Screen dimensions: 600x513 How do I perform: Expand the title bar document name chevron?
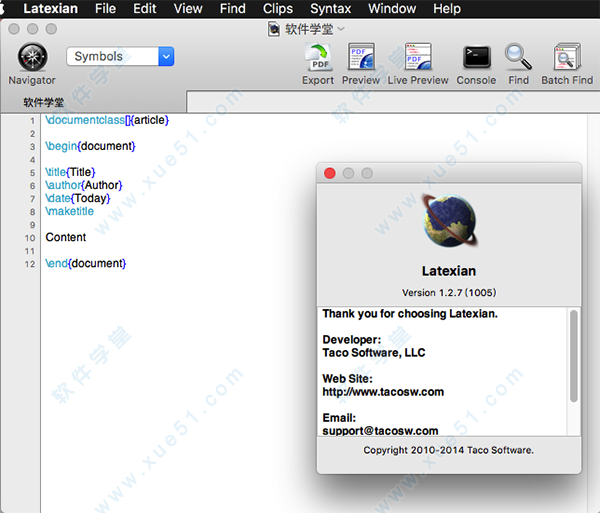[341, 29]
